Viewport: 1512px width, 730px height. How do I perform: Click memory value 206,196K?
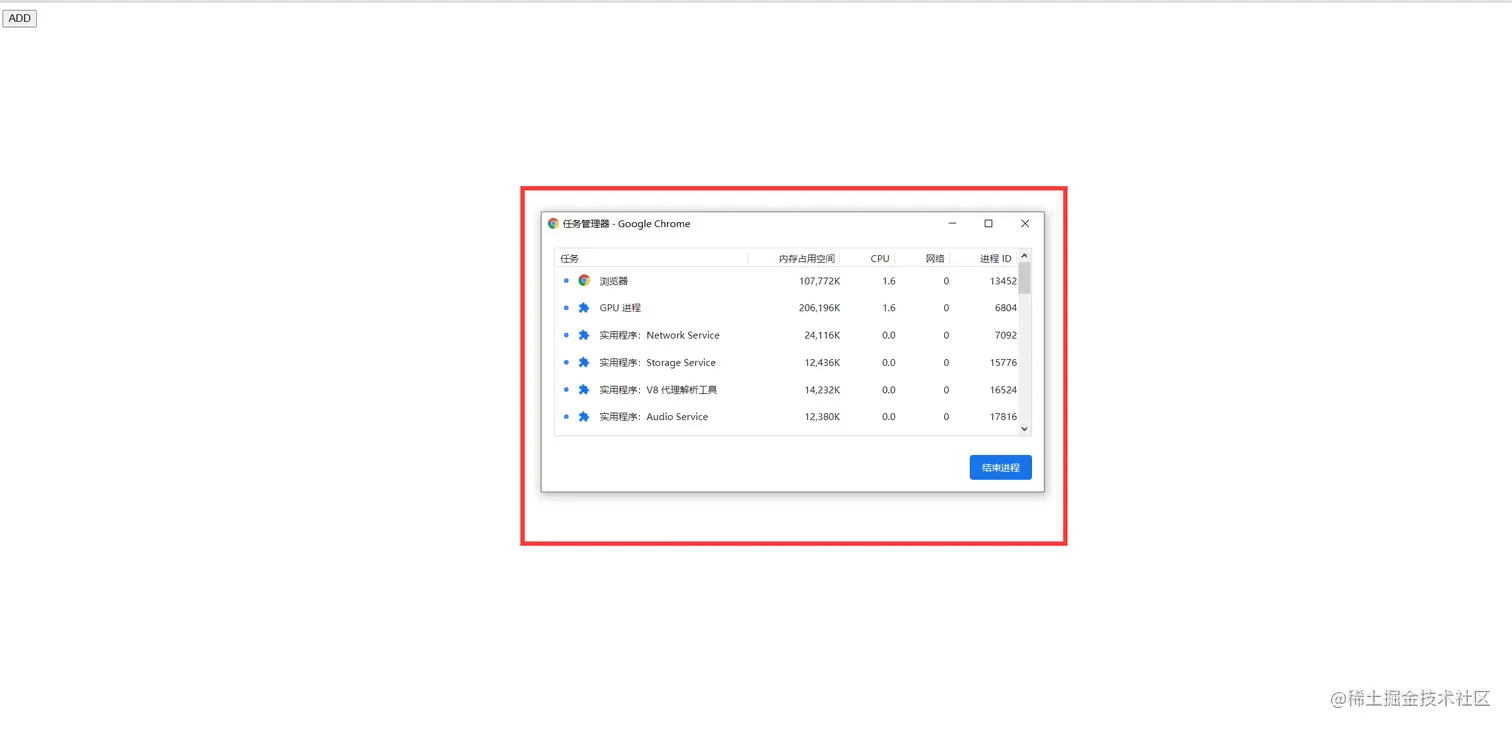click(x=819, y=308)
